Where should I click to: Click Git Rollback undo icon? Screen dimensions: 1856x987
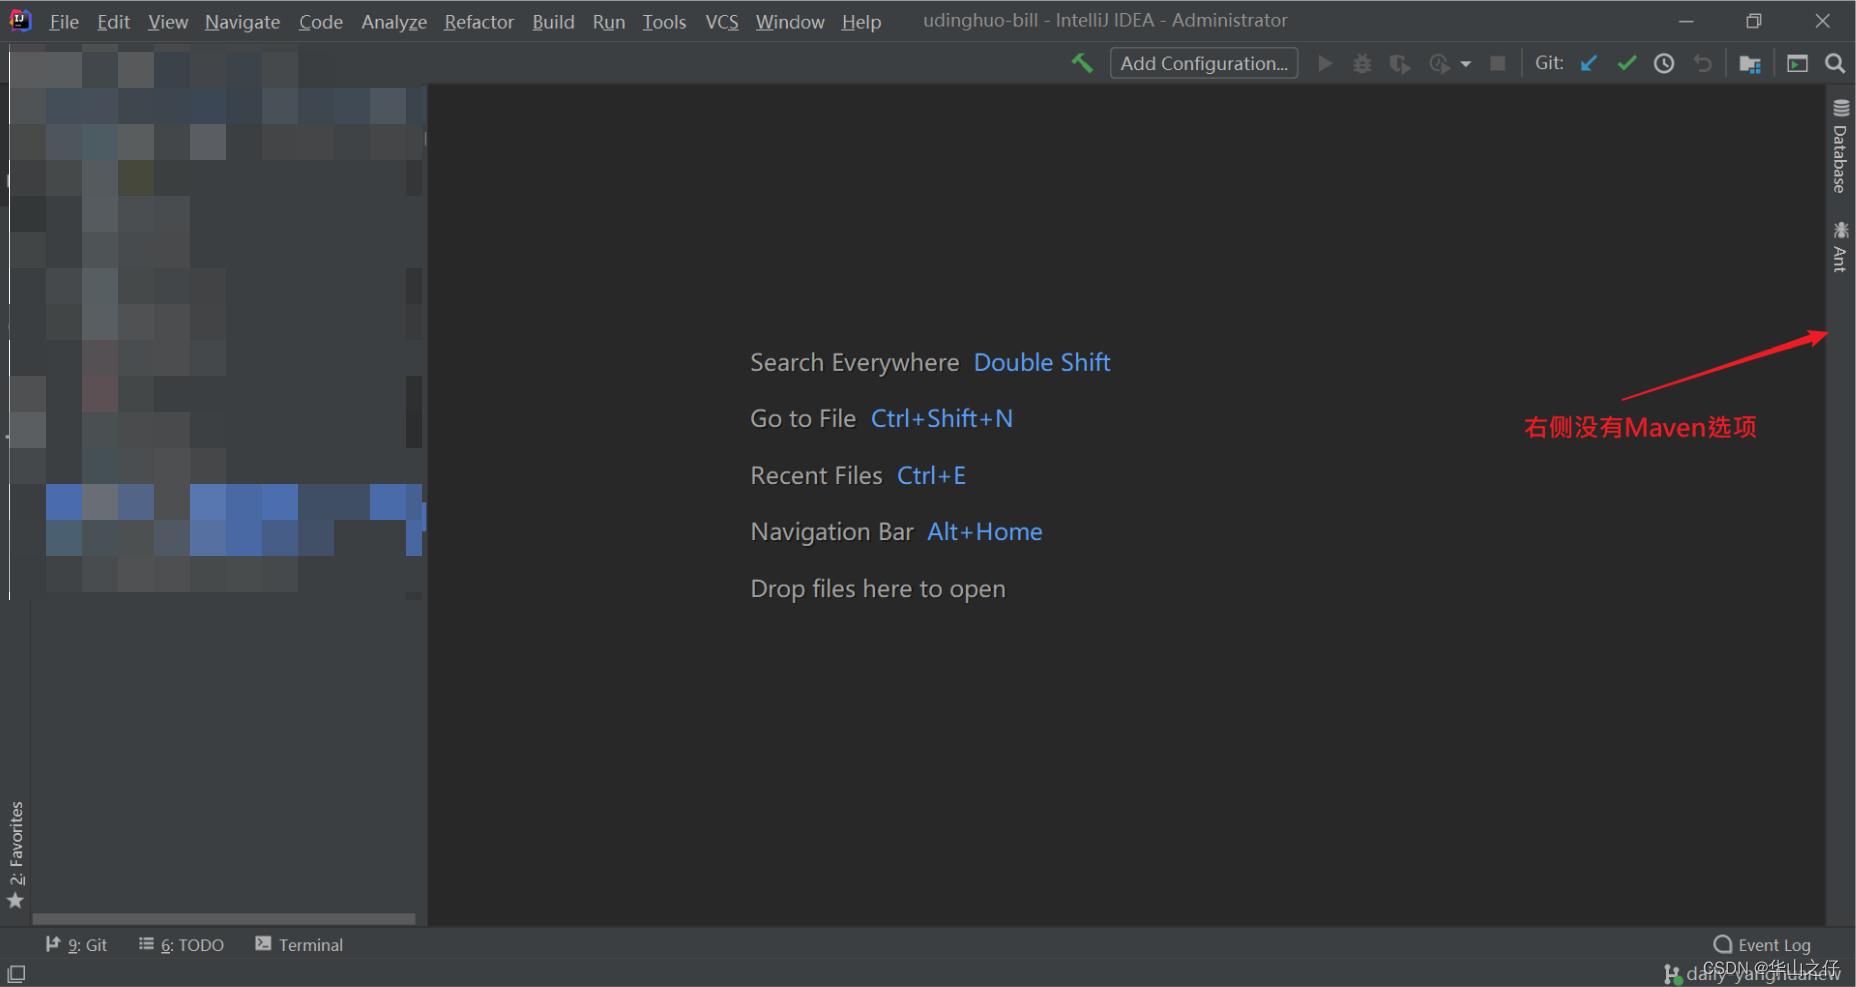(x=1702, y=63)
